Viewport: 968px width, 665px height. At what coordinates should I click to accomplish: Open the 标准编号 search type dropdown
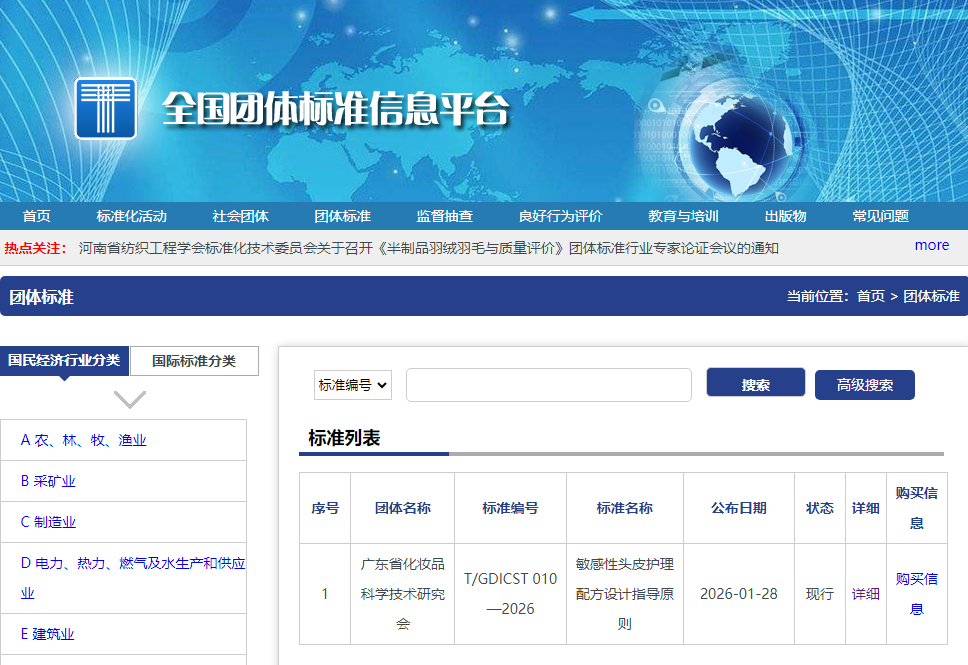(x=353, y=385)
